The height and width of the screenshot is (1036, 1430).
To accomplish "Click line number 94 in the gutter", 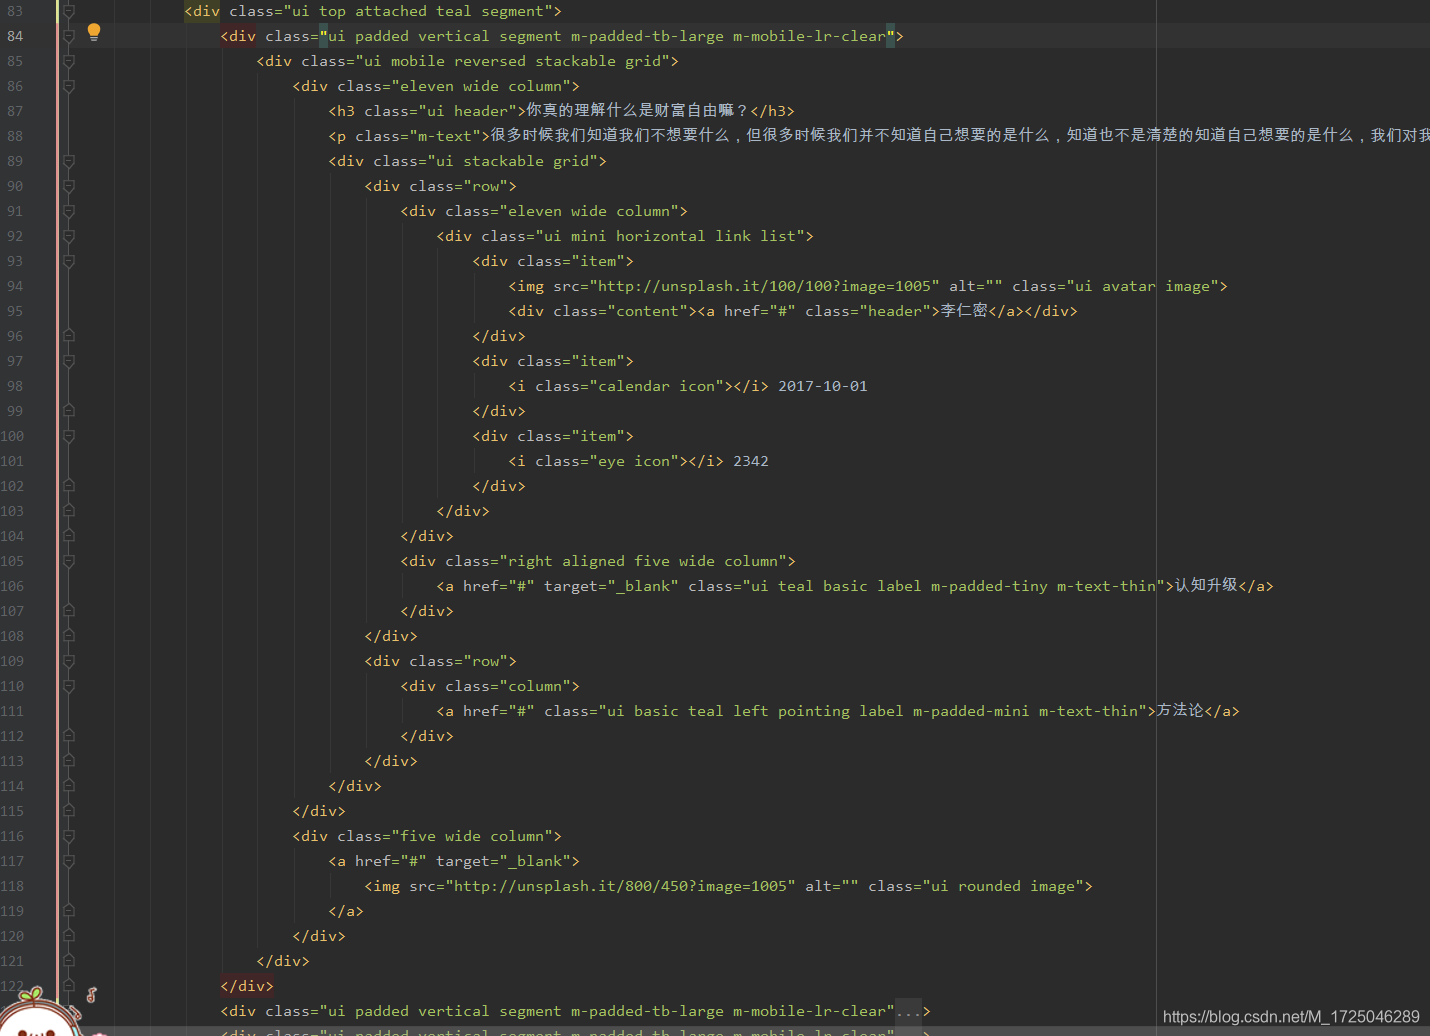I will [x=15, y=286].
